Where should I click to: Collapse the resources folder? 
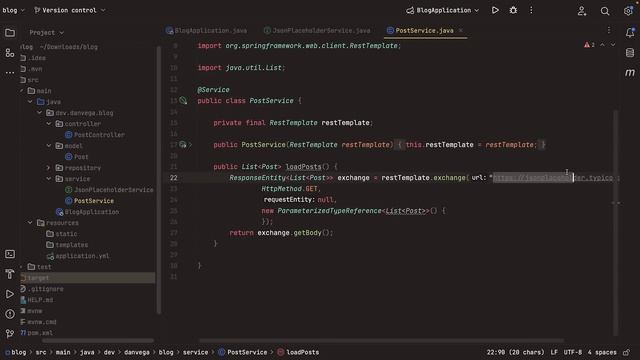click(x=30, y=223)
